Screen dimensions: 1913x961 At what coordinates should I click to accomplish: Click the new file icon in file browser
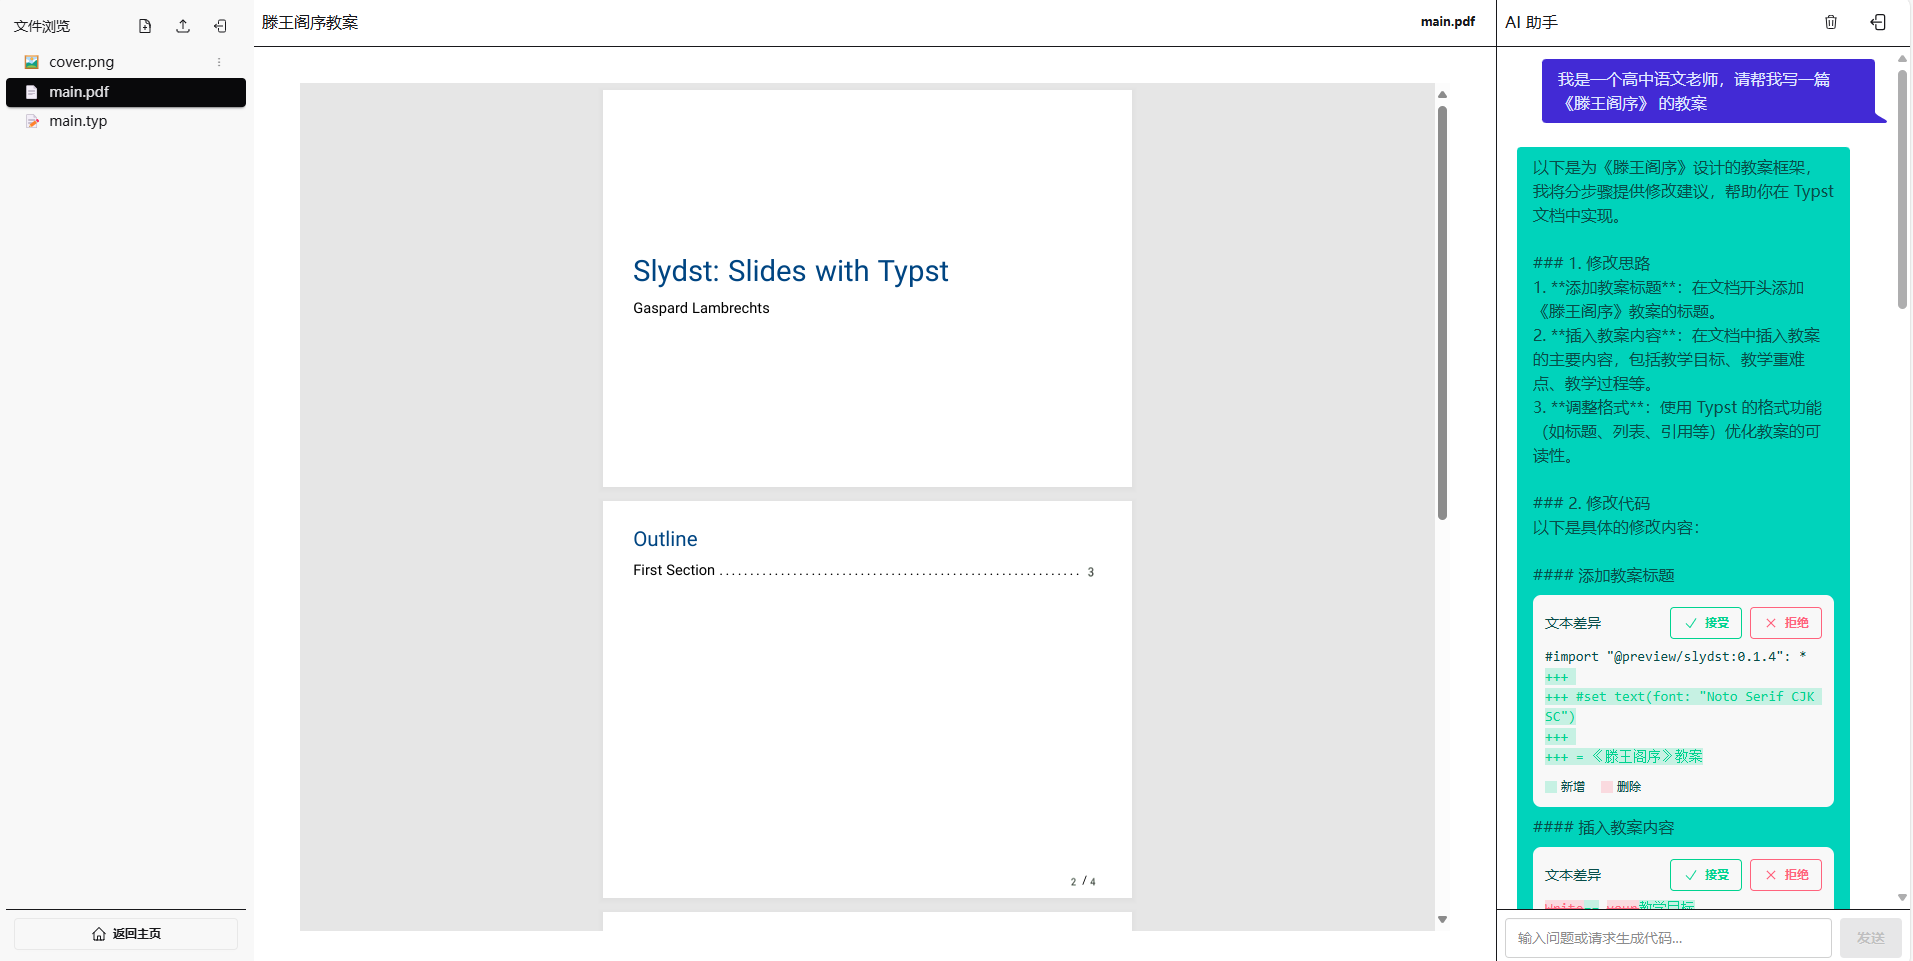[x=145, y=26]
